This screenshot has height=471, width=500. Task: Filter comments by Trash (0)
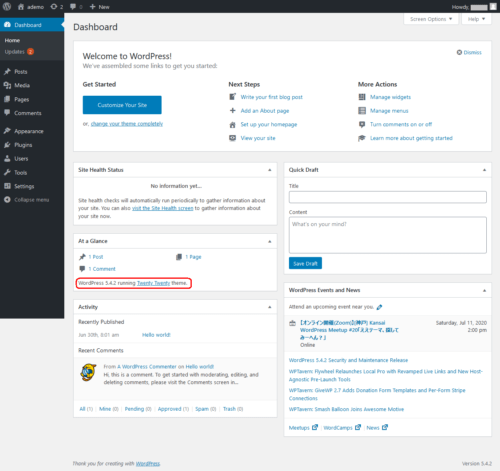tap(233, 409)
